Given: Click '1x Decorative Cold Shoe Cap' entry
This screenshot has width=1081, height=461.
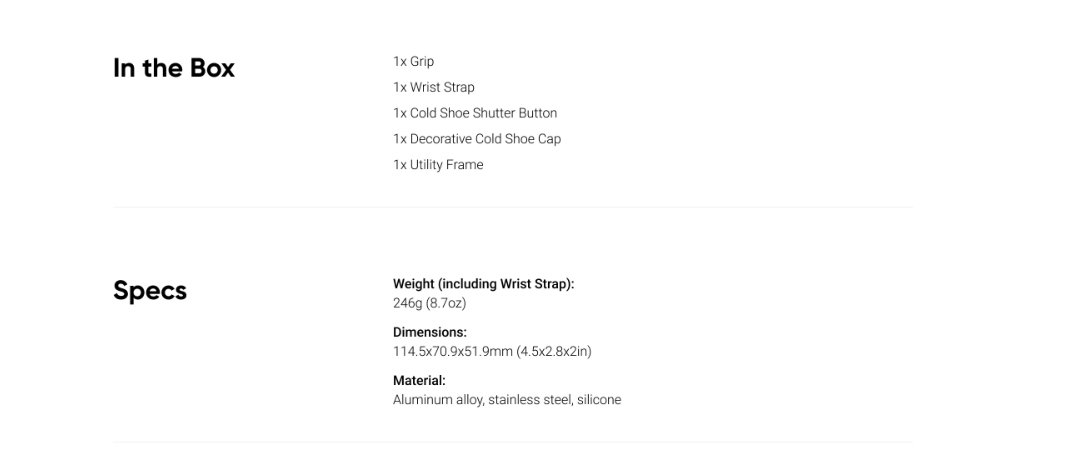Looking at the screenshot, I should [x=477, y=139].
